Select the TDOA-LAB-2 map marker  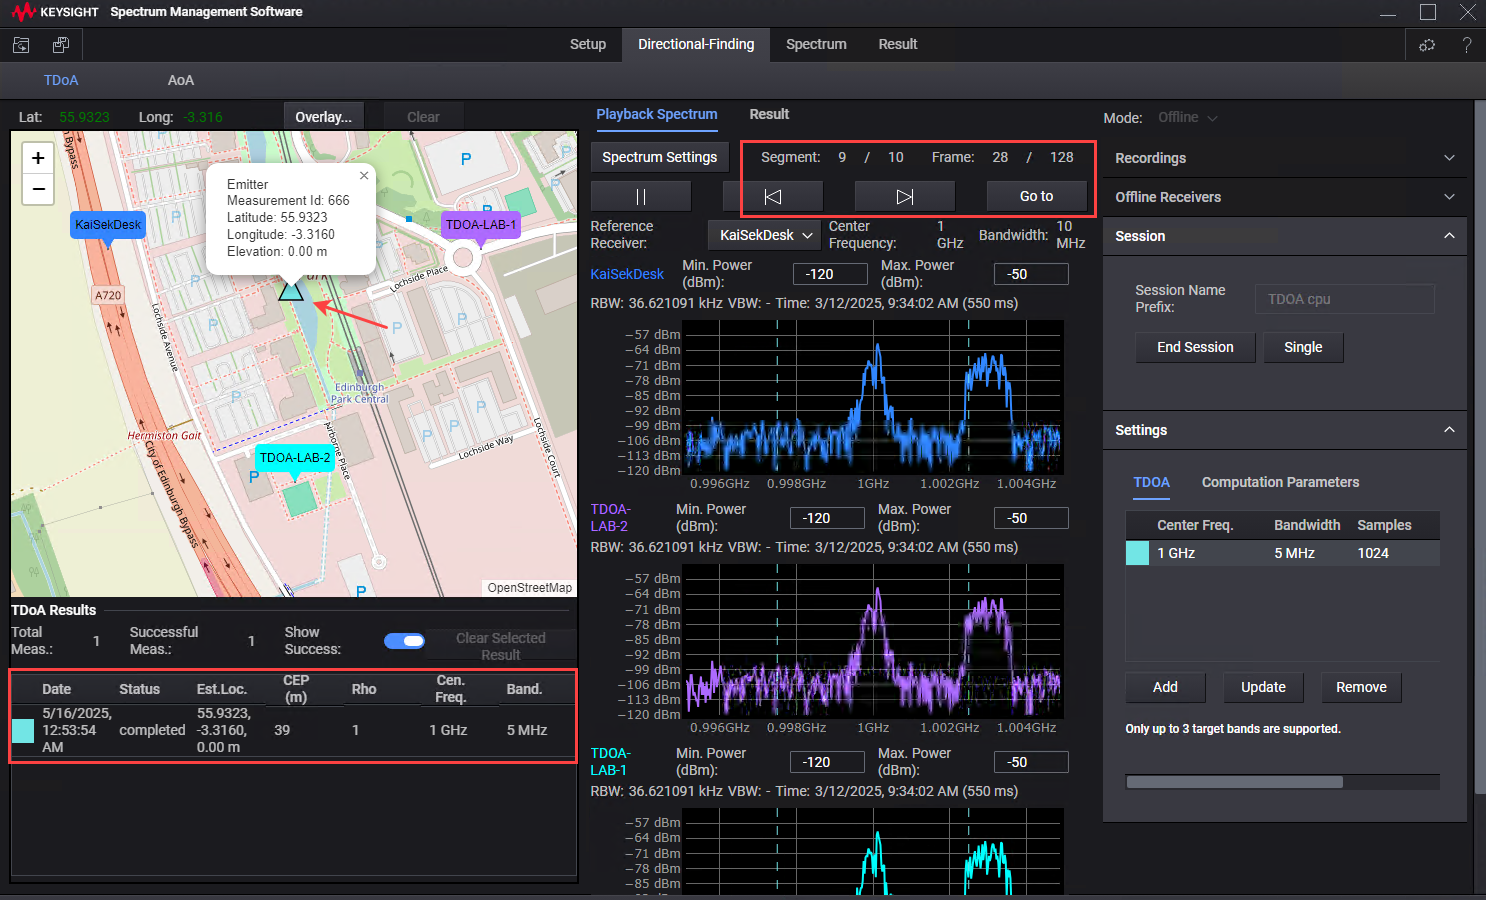tap(295, 458)
